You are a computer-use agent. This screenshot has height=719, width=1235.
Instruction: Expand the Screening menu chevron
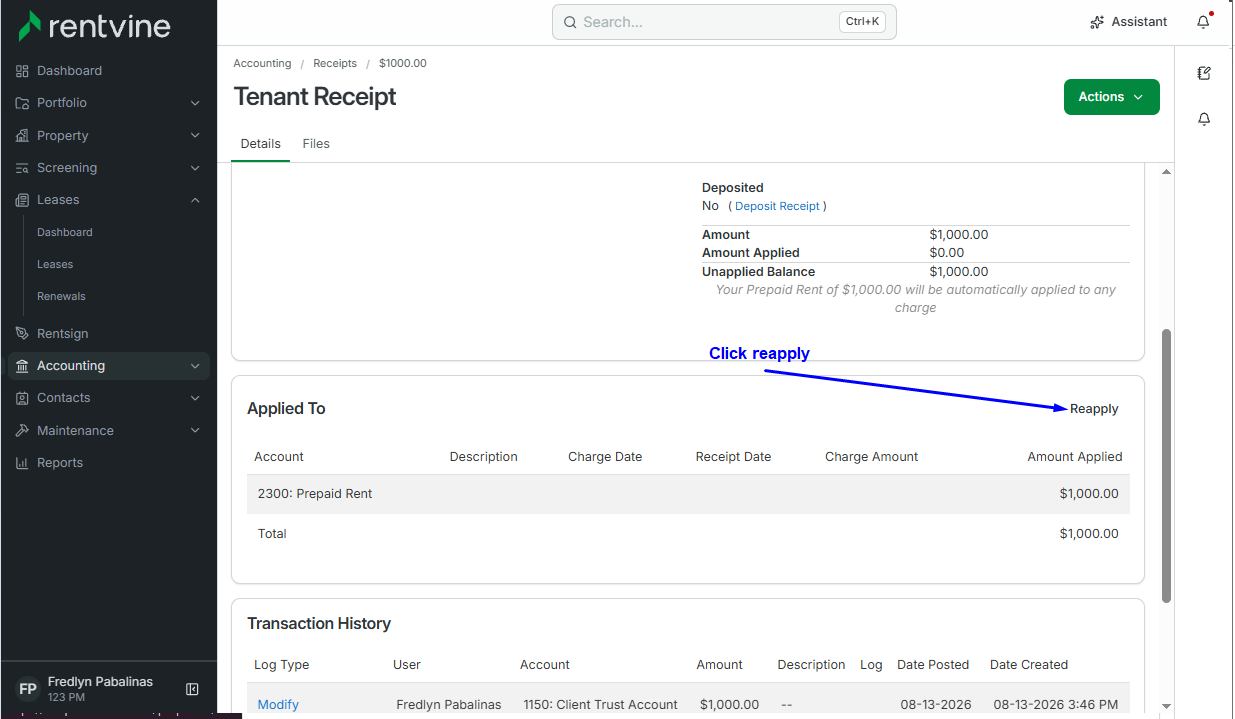tap(195, 168)
